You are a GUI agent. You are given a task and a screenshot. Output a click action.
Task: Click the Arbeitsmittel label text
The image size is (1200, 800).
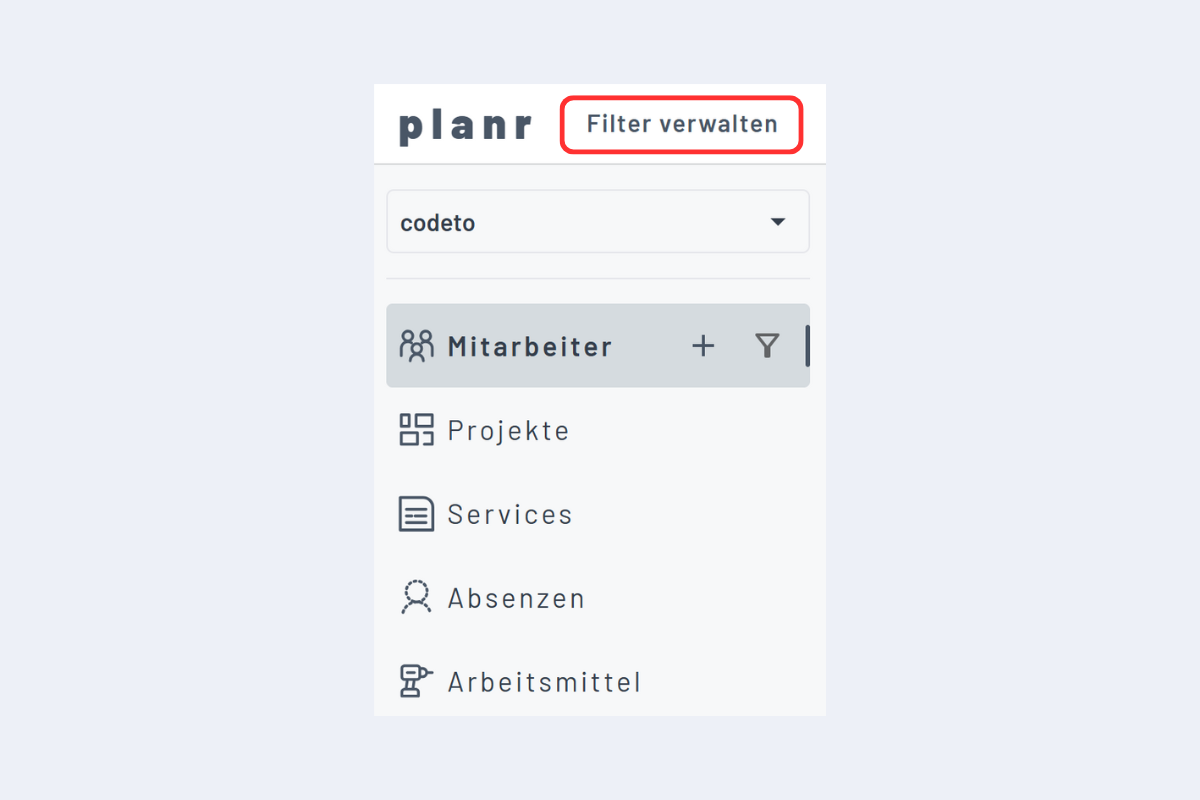(544, 681)
